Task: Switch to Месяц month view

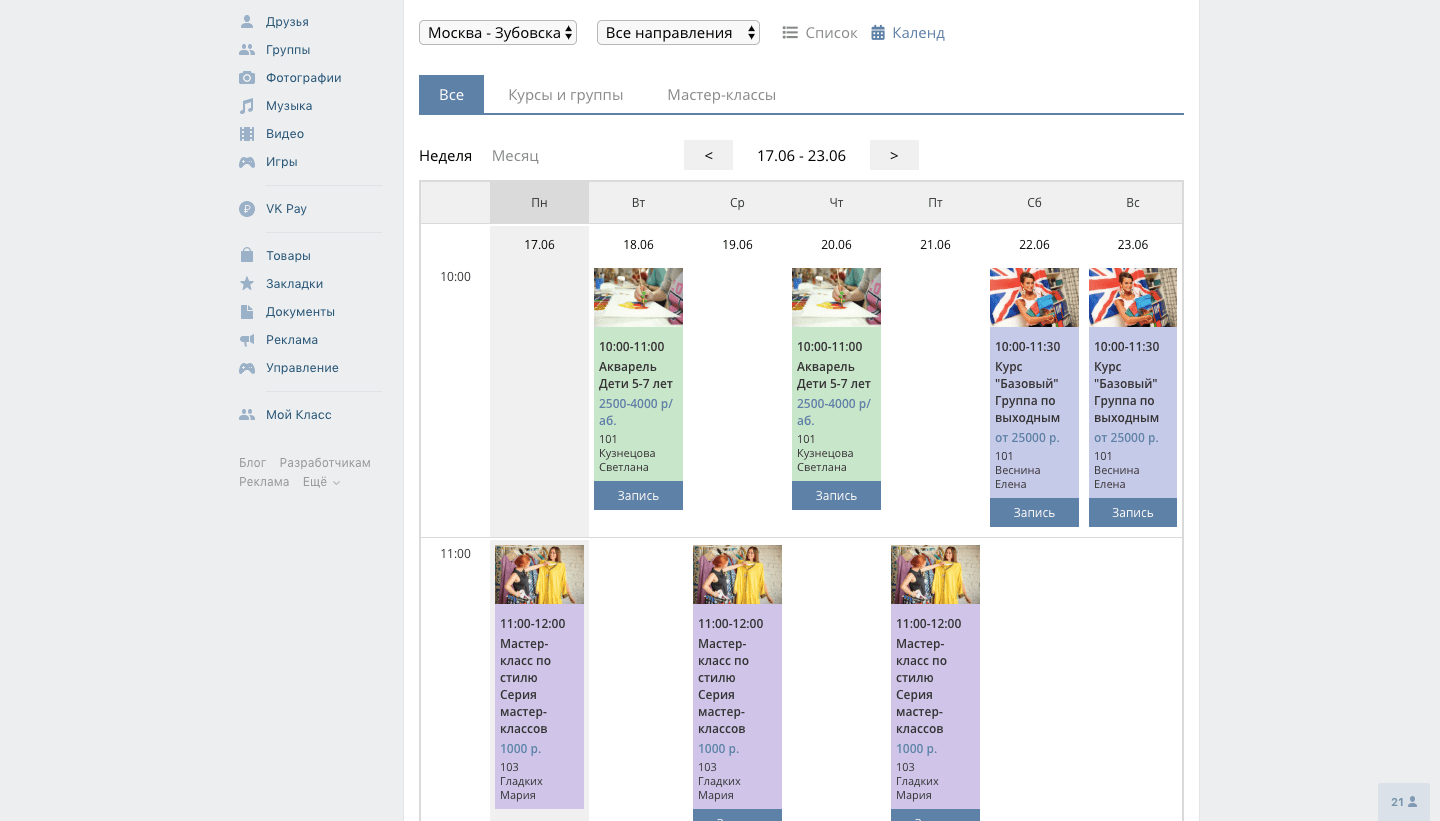Action: 515,156
